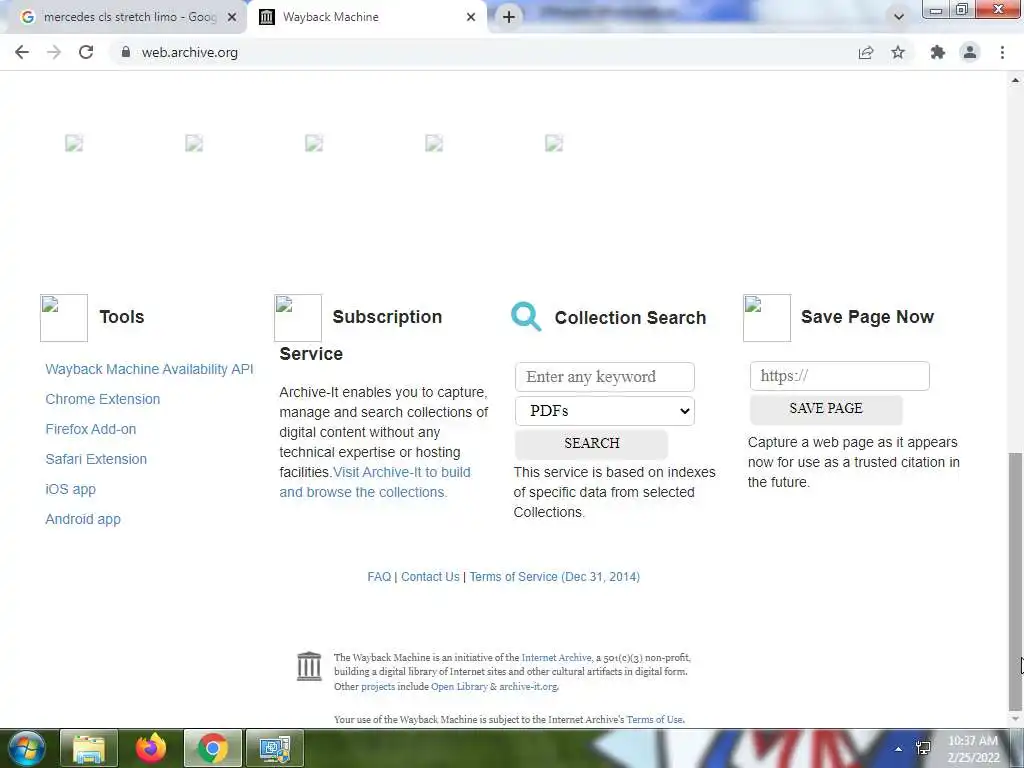The width and height of the screenshot is (1024, 768).
Task: Click the Tools section icon
Action: click(x=63, y=317)
